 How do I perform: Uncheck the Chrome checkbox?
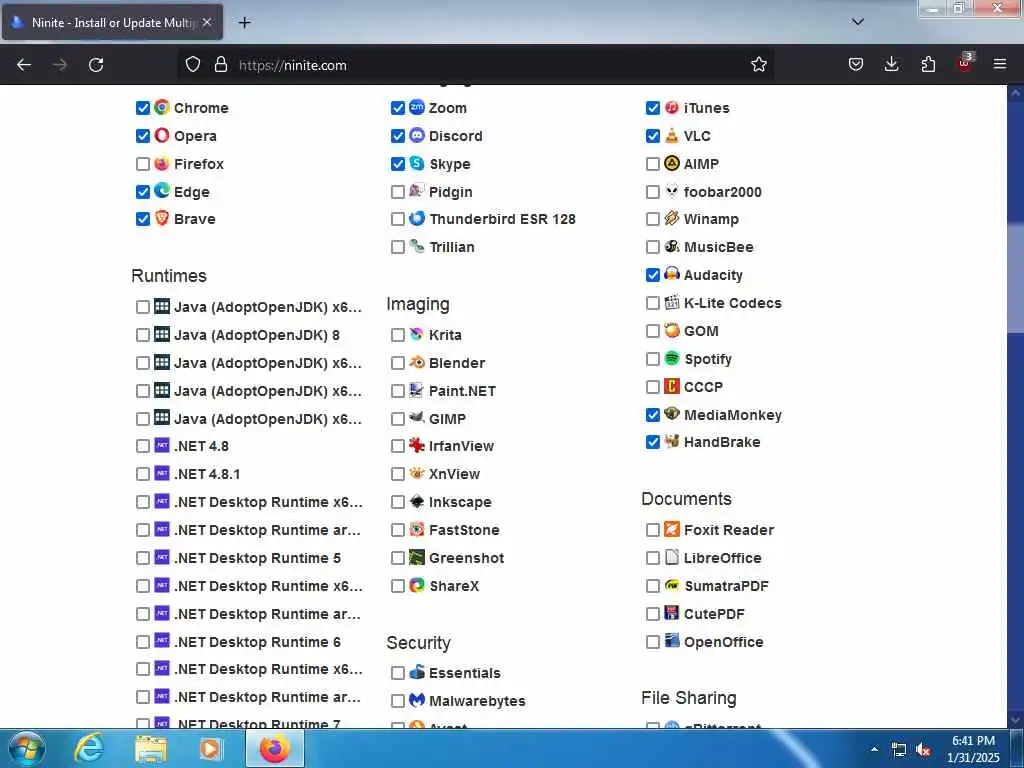click(x=142, y=108)
